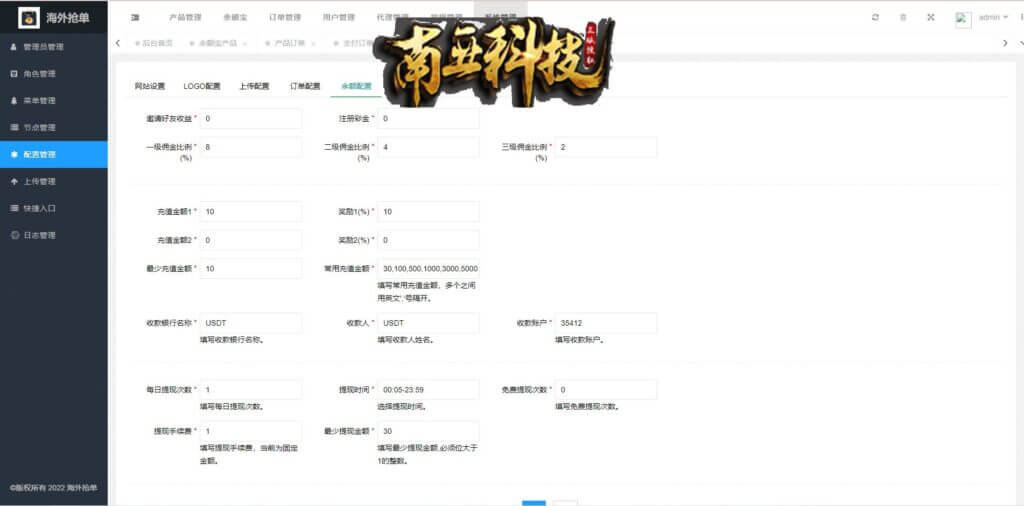Open the admin user dropdown
Viewport: 1024px width, 506px height.
993,18
